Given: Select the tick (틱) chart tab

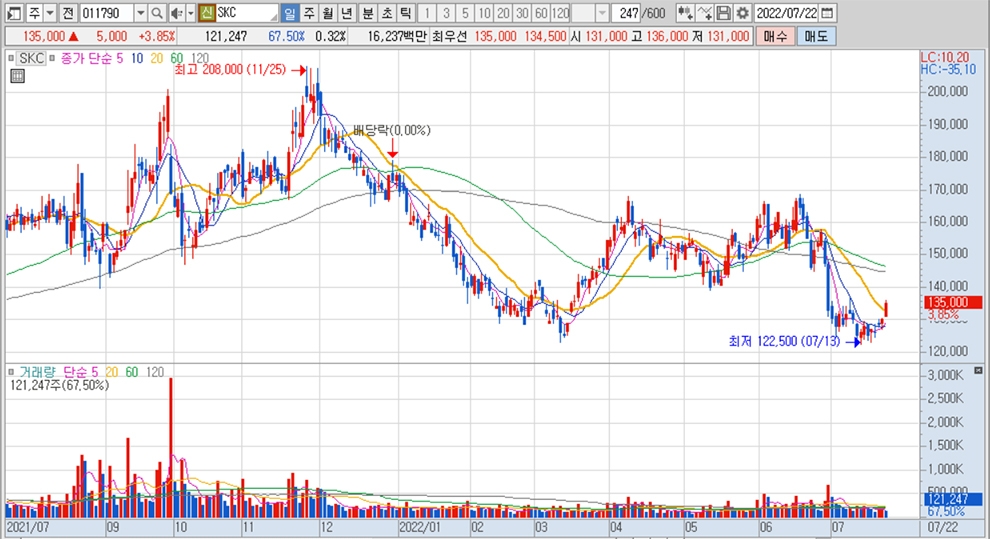Looking at the screenshot, I should [404, 13].
